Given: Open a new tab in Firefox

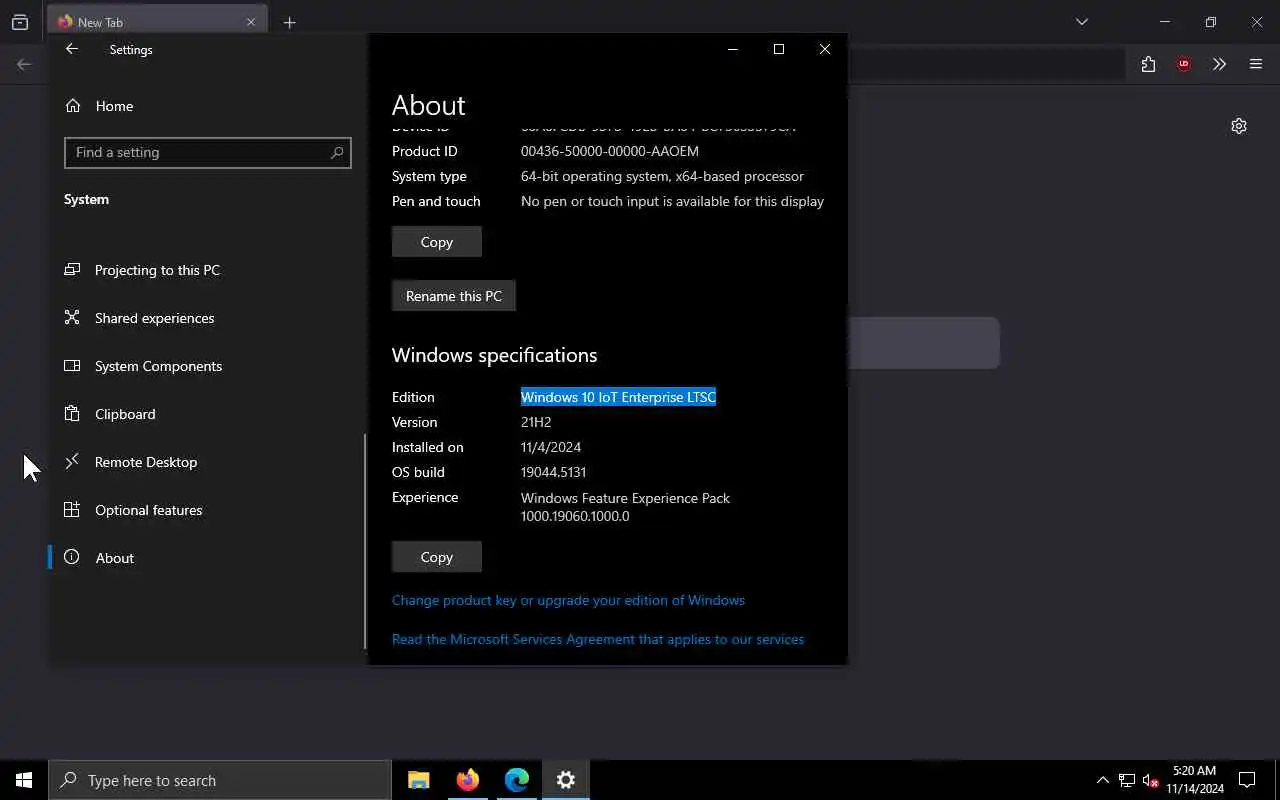Looking at the screenshot, I should 289,22.
